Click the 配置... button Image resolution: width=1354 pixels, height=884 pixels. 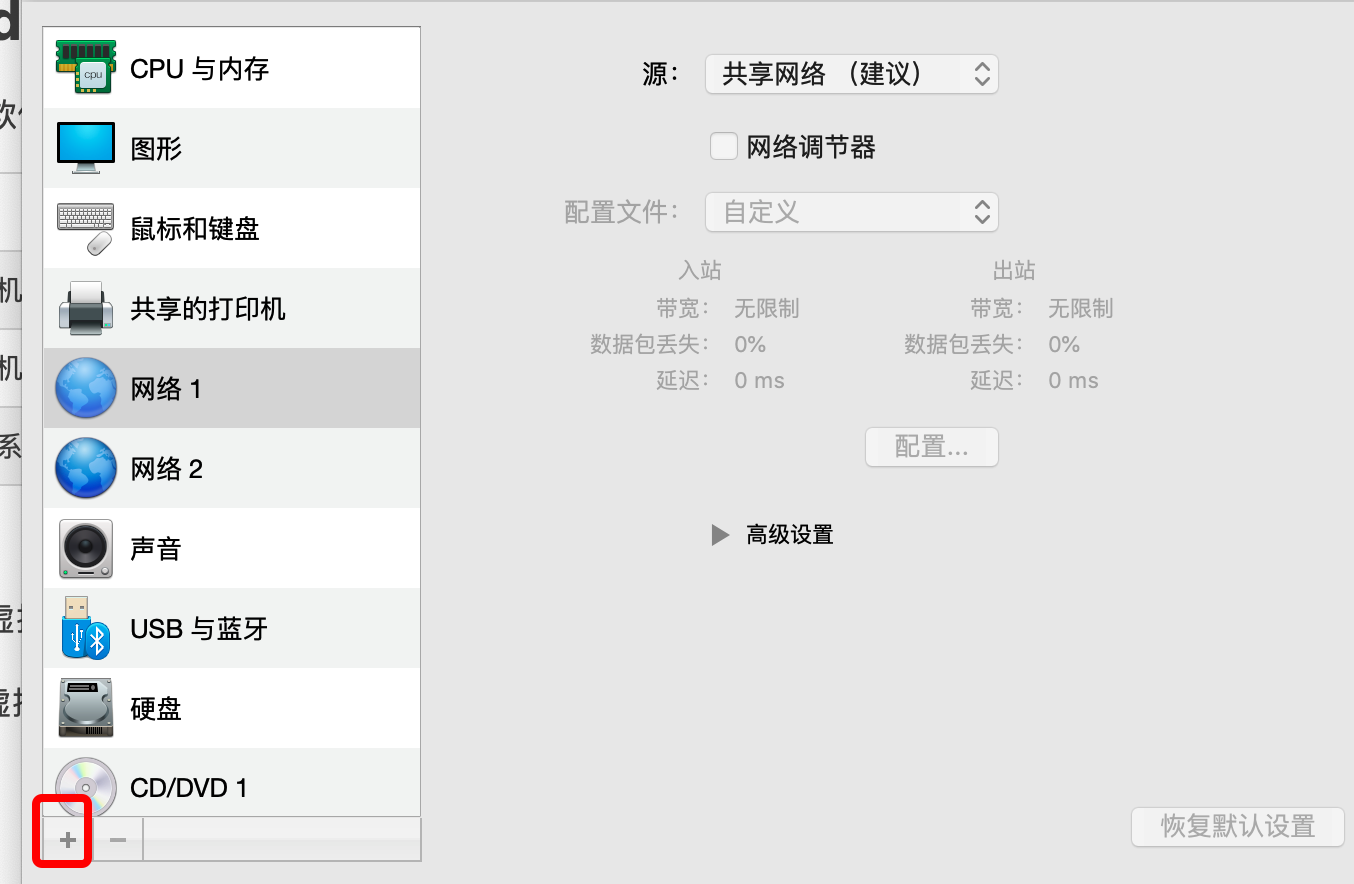pos(930,447)
